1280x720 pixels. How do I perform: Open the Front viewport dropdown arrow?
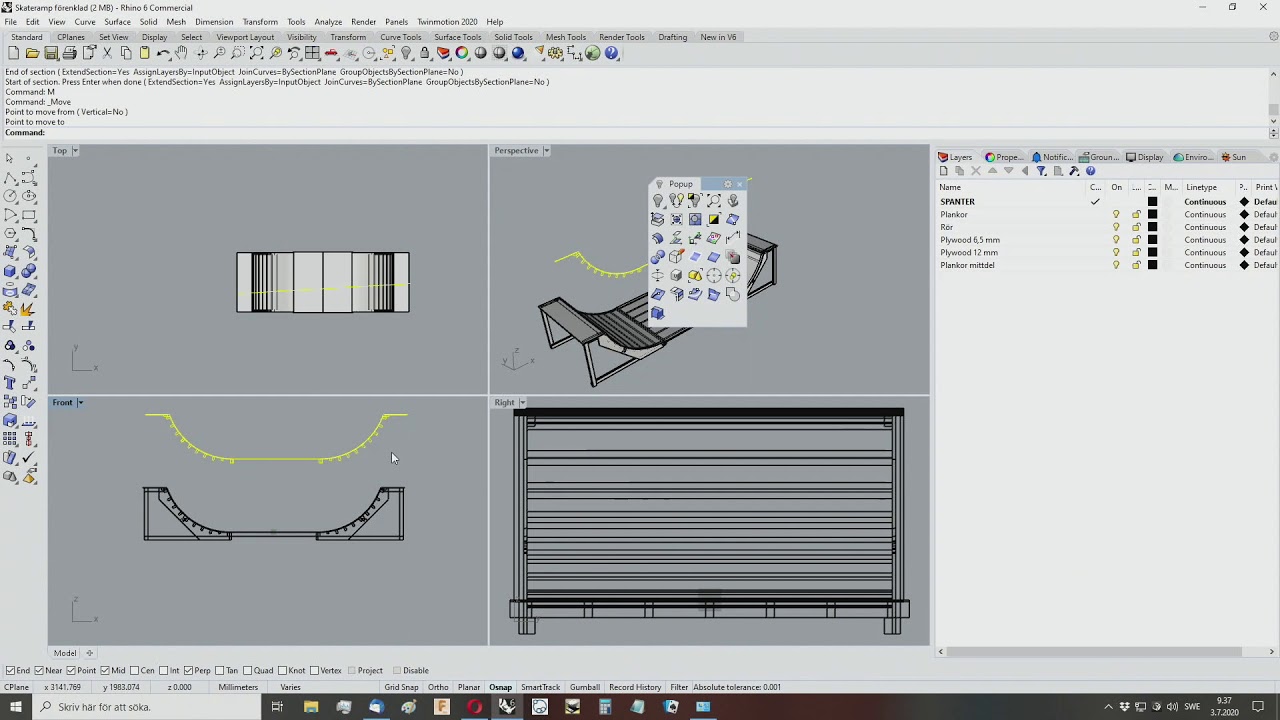(80, 403)
